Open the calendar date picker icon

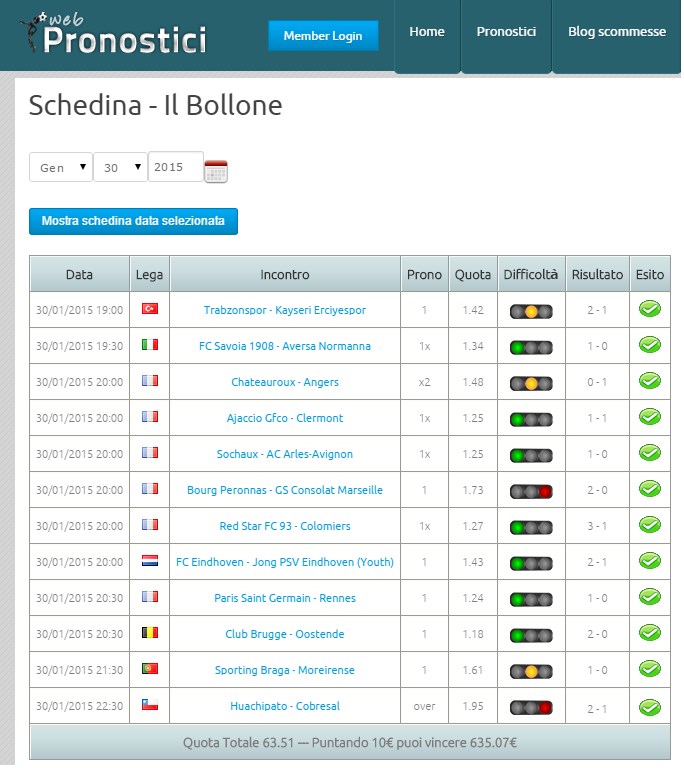click(216, 171)
